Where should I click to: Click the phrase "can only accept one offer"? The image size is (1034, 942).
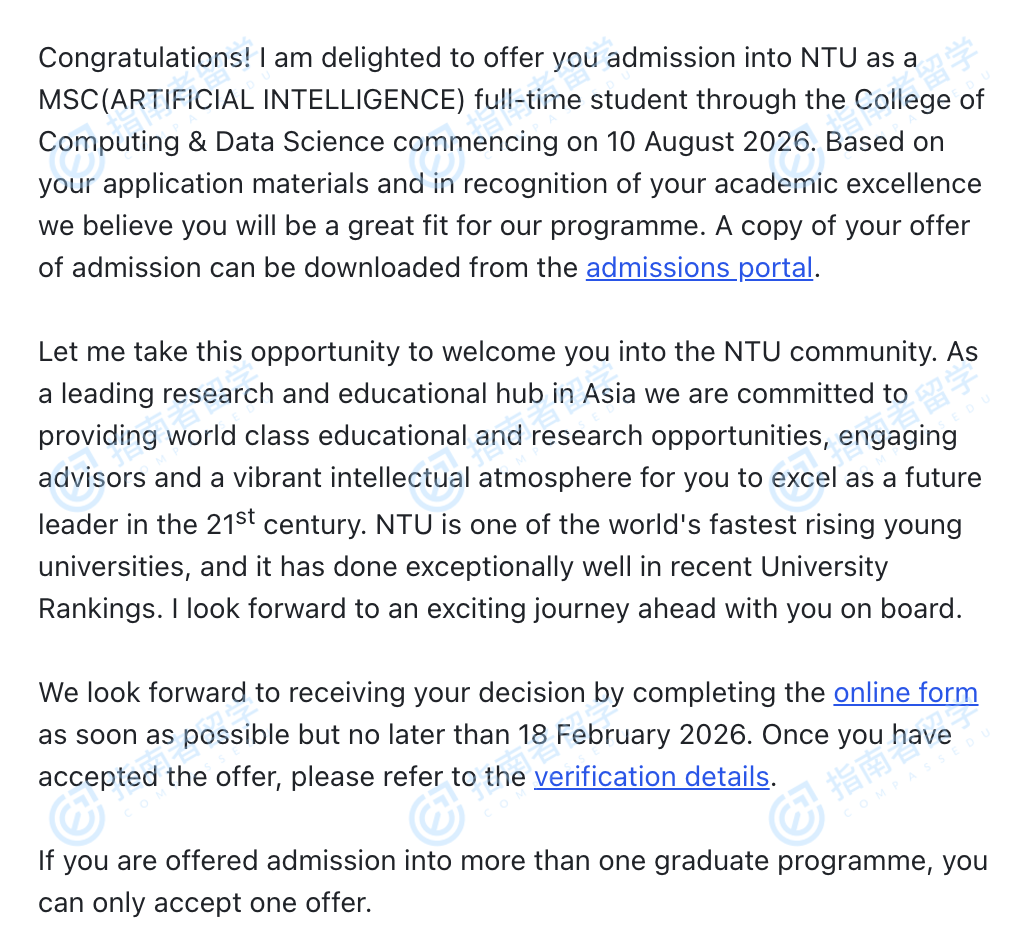(205, 903)
